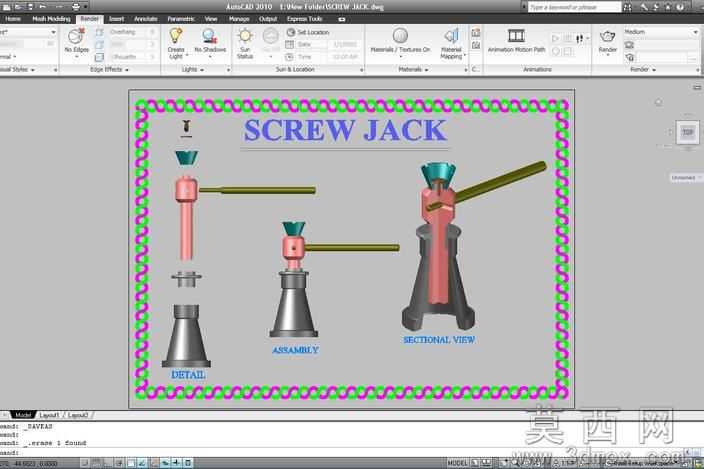Open the Home ribbon tab

click(13, 19)
